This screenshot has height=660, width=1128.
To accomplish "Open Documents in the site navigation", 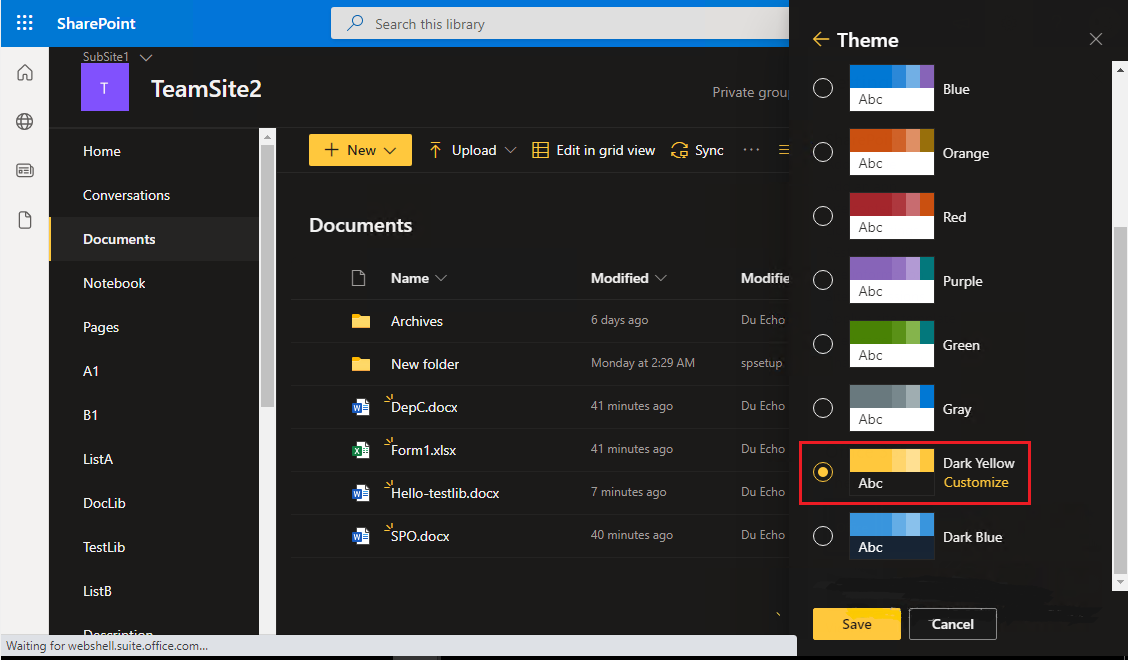I will (x=119, y=239).
